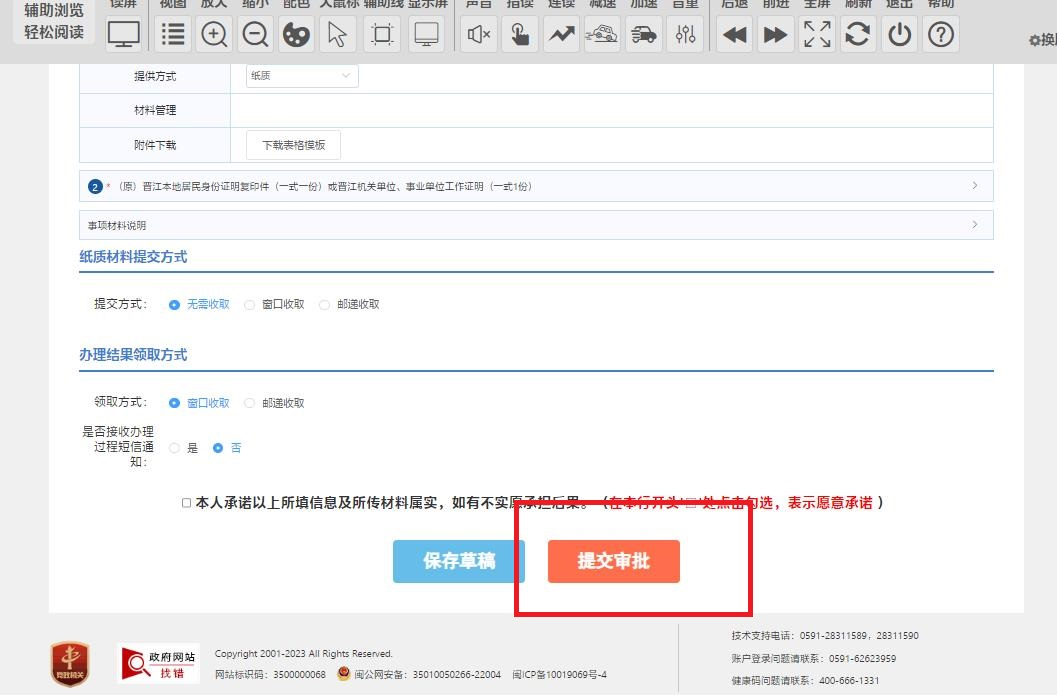Open the help (帮助) question mark icon
The height and width of the screenshot is (695, 1057).
940,35
